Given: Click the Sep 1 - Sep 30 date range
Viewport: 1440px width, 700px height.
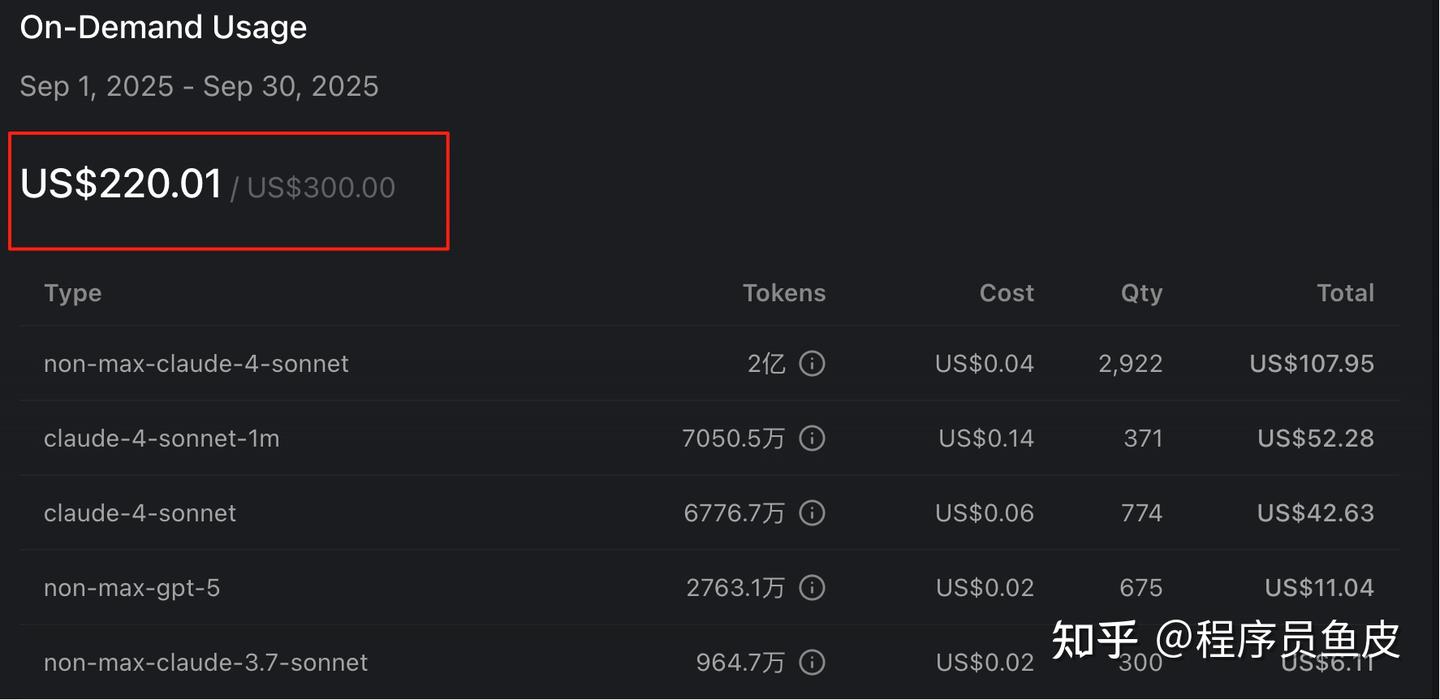Looking at the screenshot, I should coord(199,86).
